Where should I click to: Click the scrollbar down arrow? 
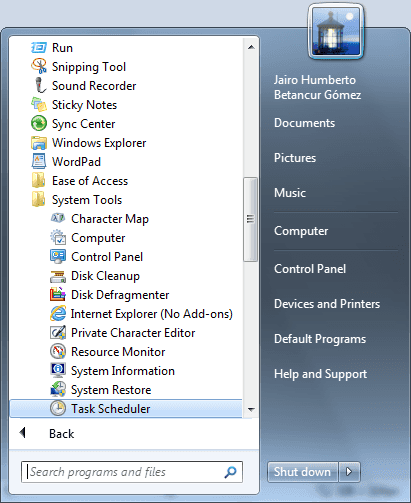click(251, 410)
